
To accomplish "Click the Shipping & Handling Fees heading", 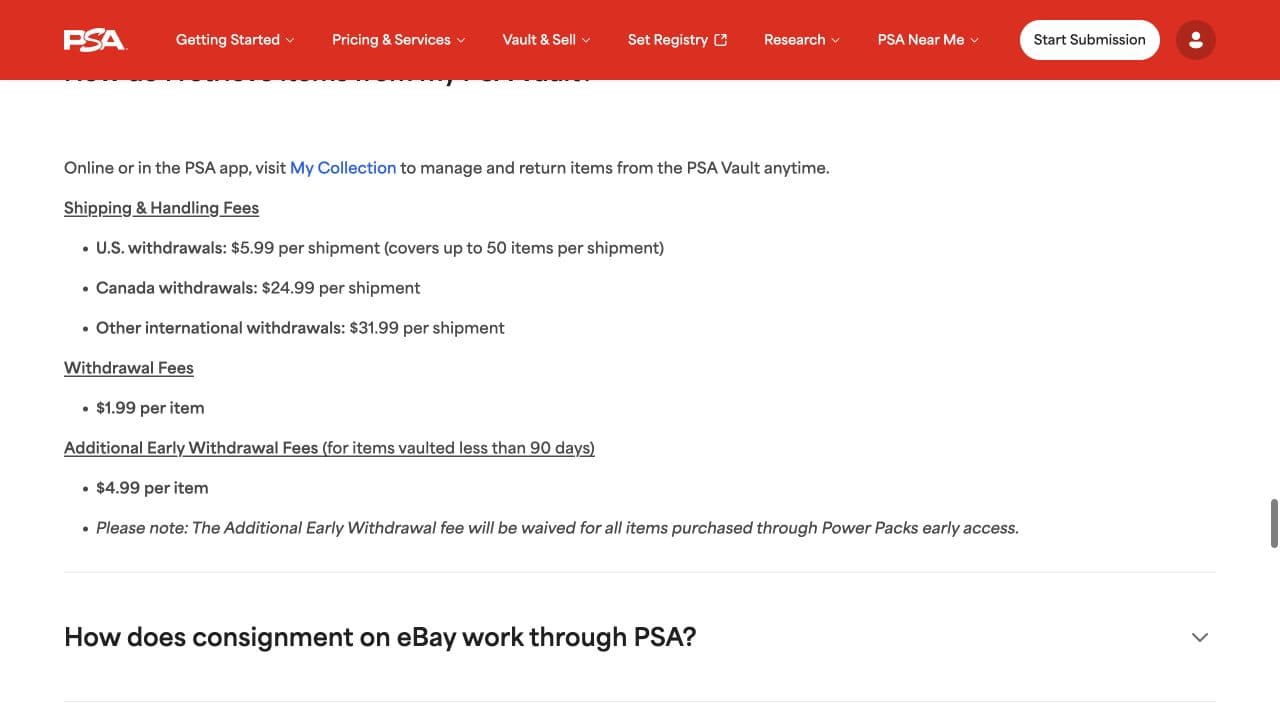I will [x=161, y=208].
